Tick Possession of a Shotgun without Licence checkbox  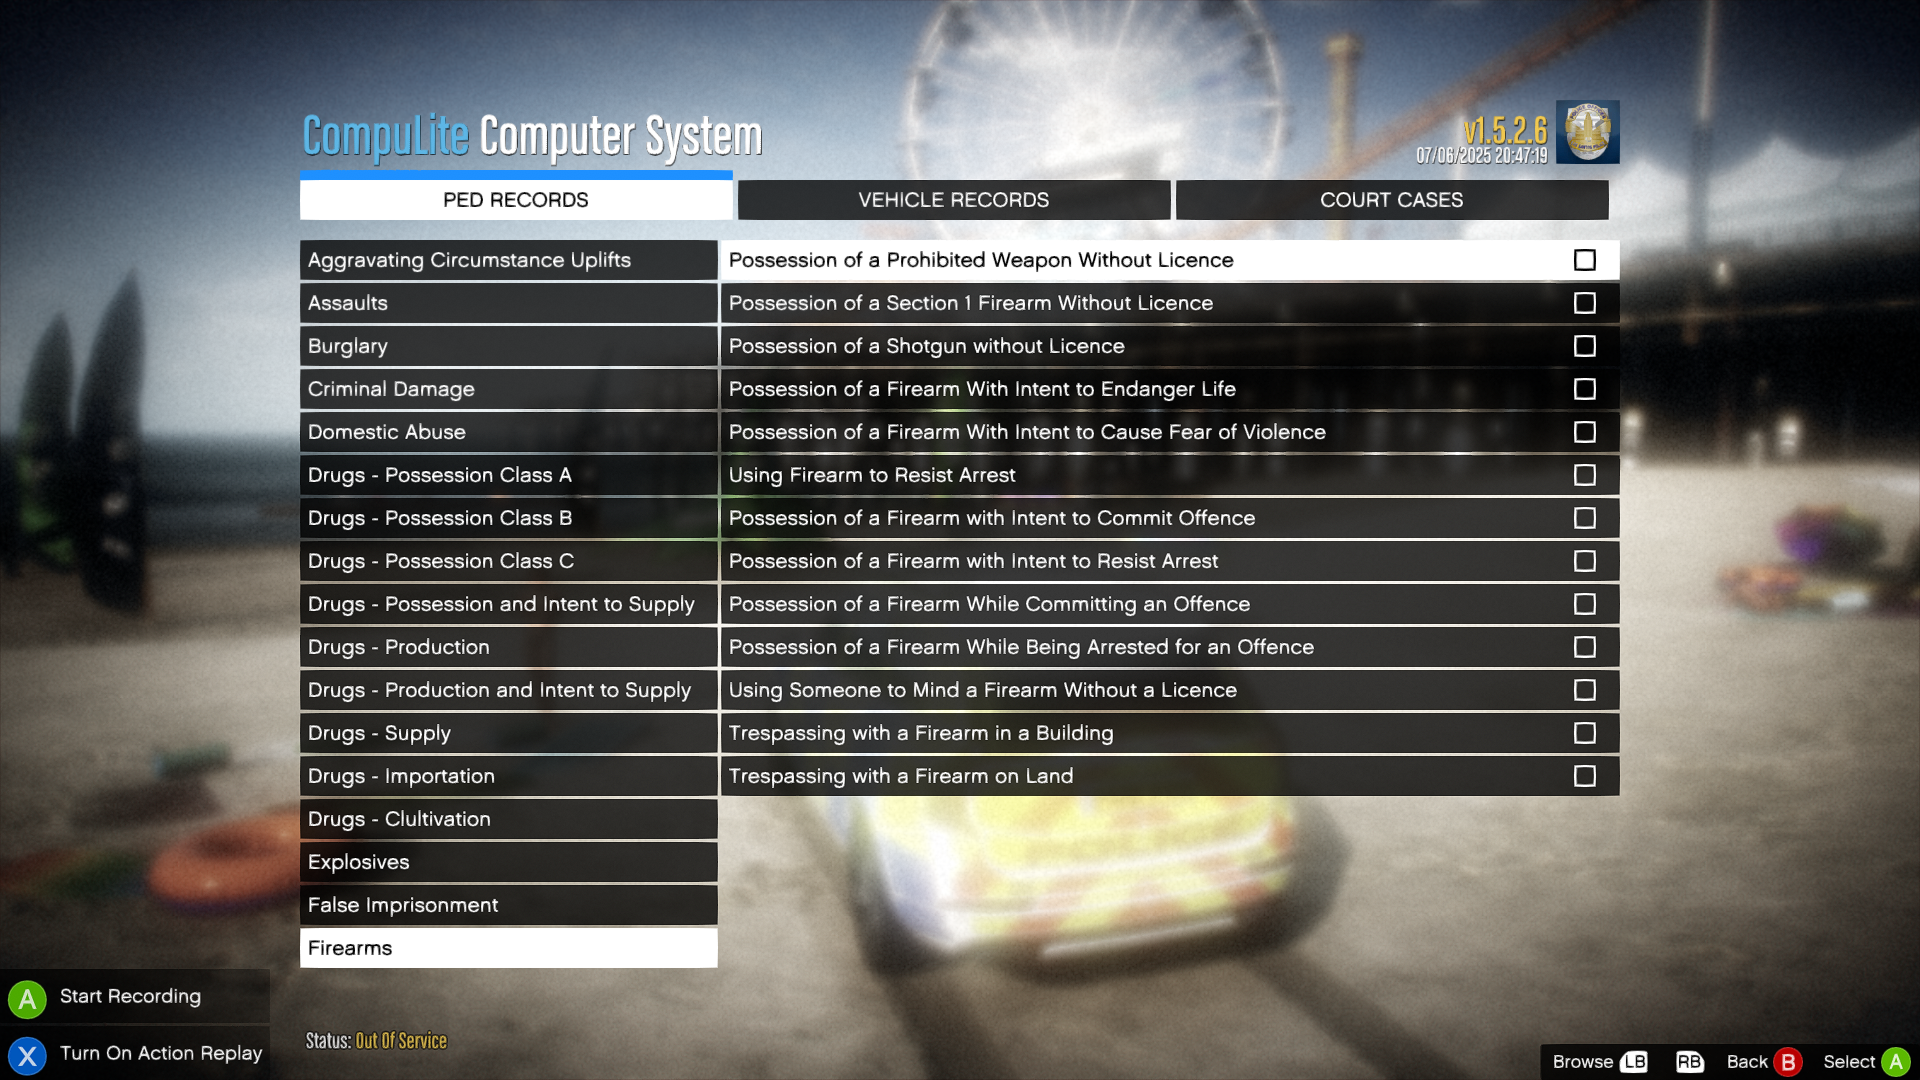click(1584, 346)
